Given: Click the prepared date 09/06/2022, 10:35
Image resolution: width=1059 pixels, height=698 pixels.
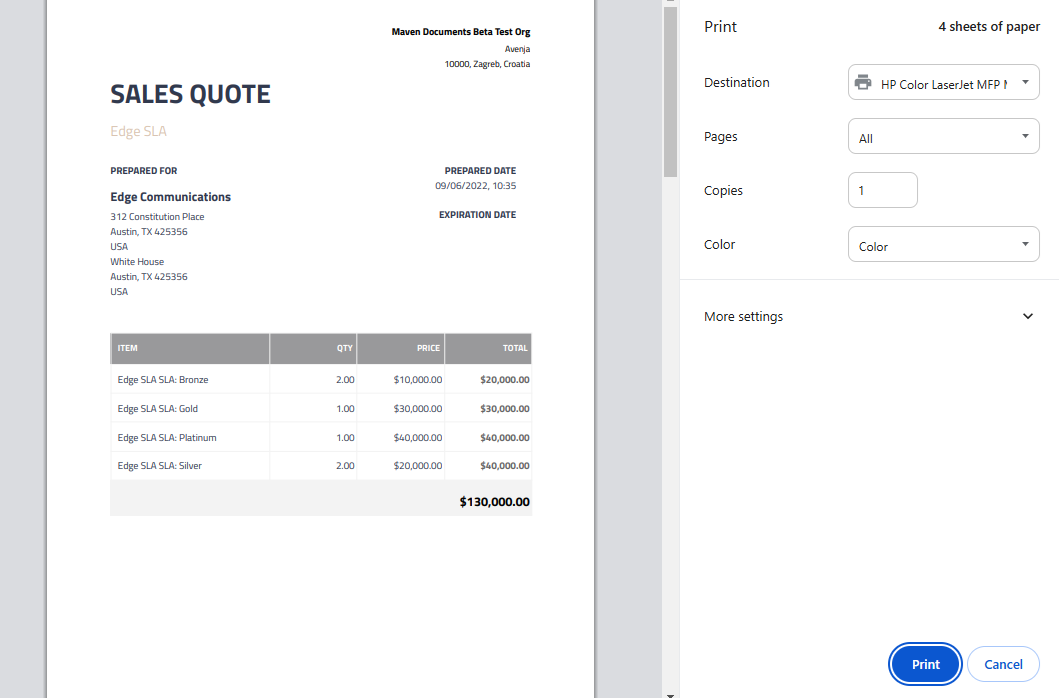Looking at the screenshot, I should tap(475, 186).
